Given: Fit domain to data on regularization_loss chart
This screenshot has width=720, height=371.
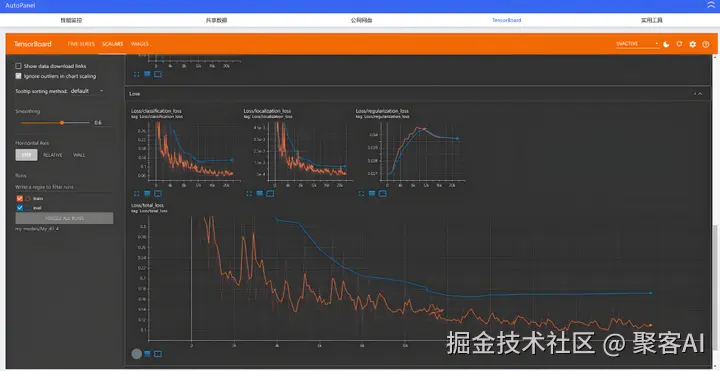Looking at the screenshot, I should click(x=382, y=193).
